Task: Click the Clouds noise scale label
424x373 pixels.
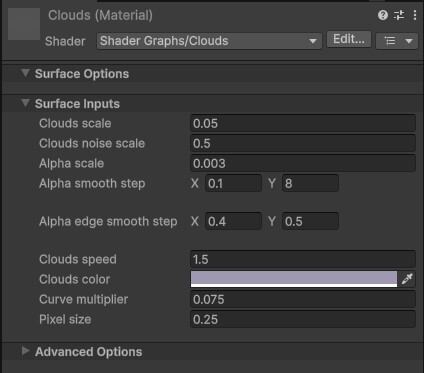Action: coord(92,143)
